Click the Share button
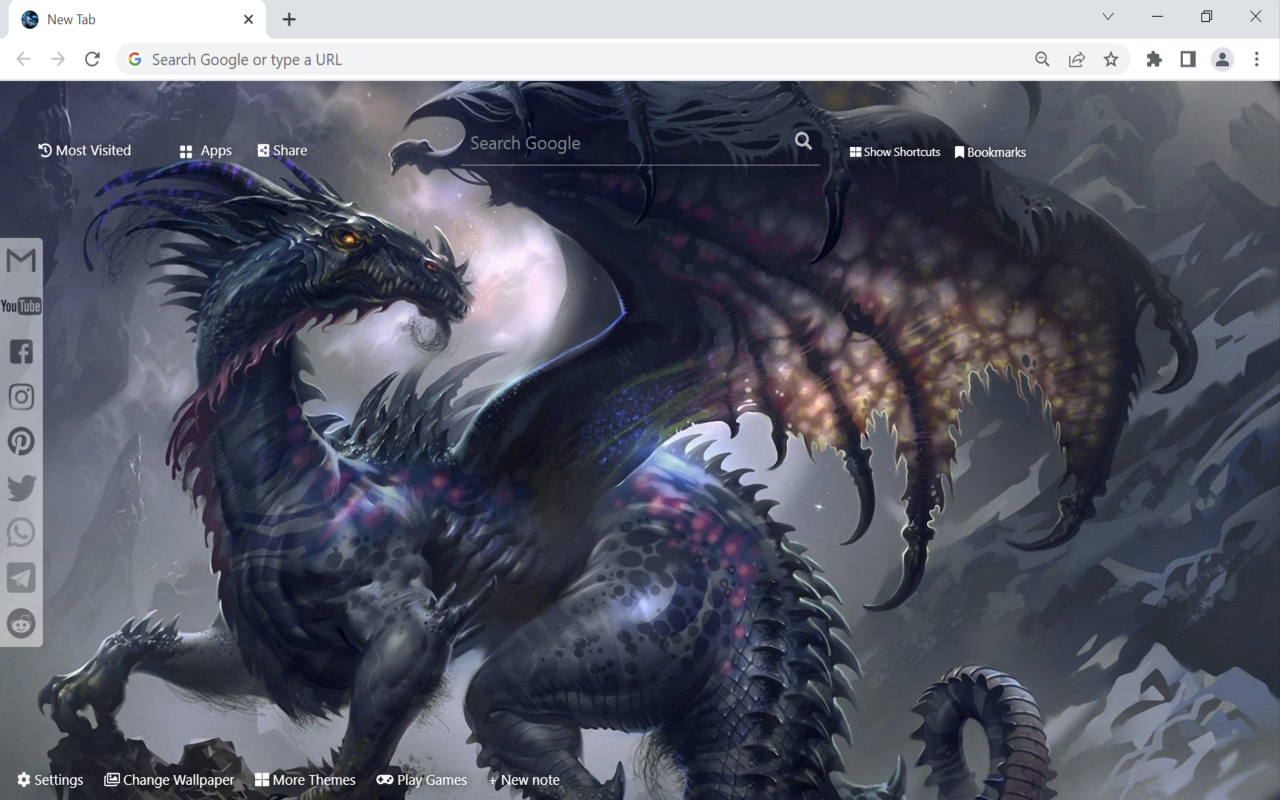 click(x=282, y=150)
